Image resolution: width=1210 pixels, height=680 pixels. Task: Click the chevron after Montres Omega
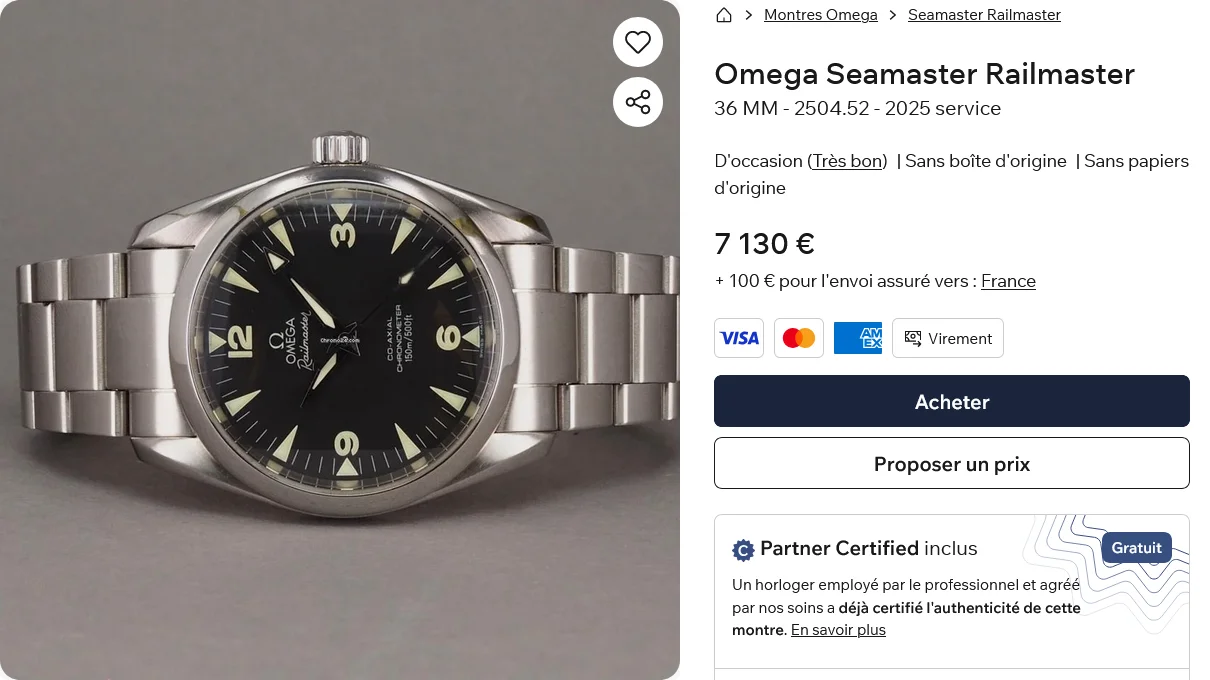[x=893, y=15]
